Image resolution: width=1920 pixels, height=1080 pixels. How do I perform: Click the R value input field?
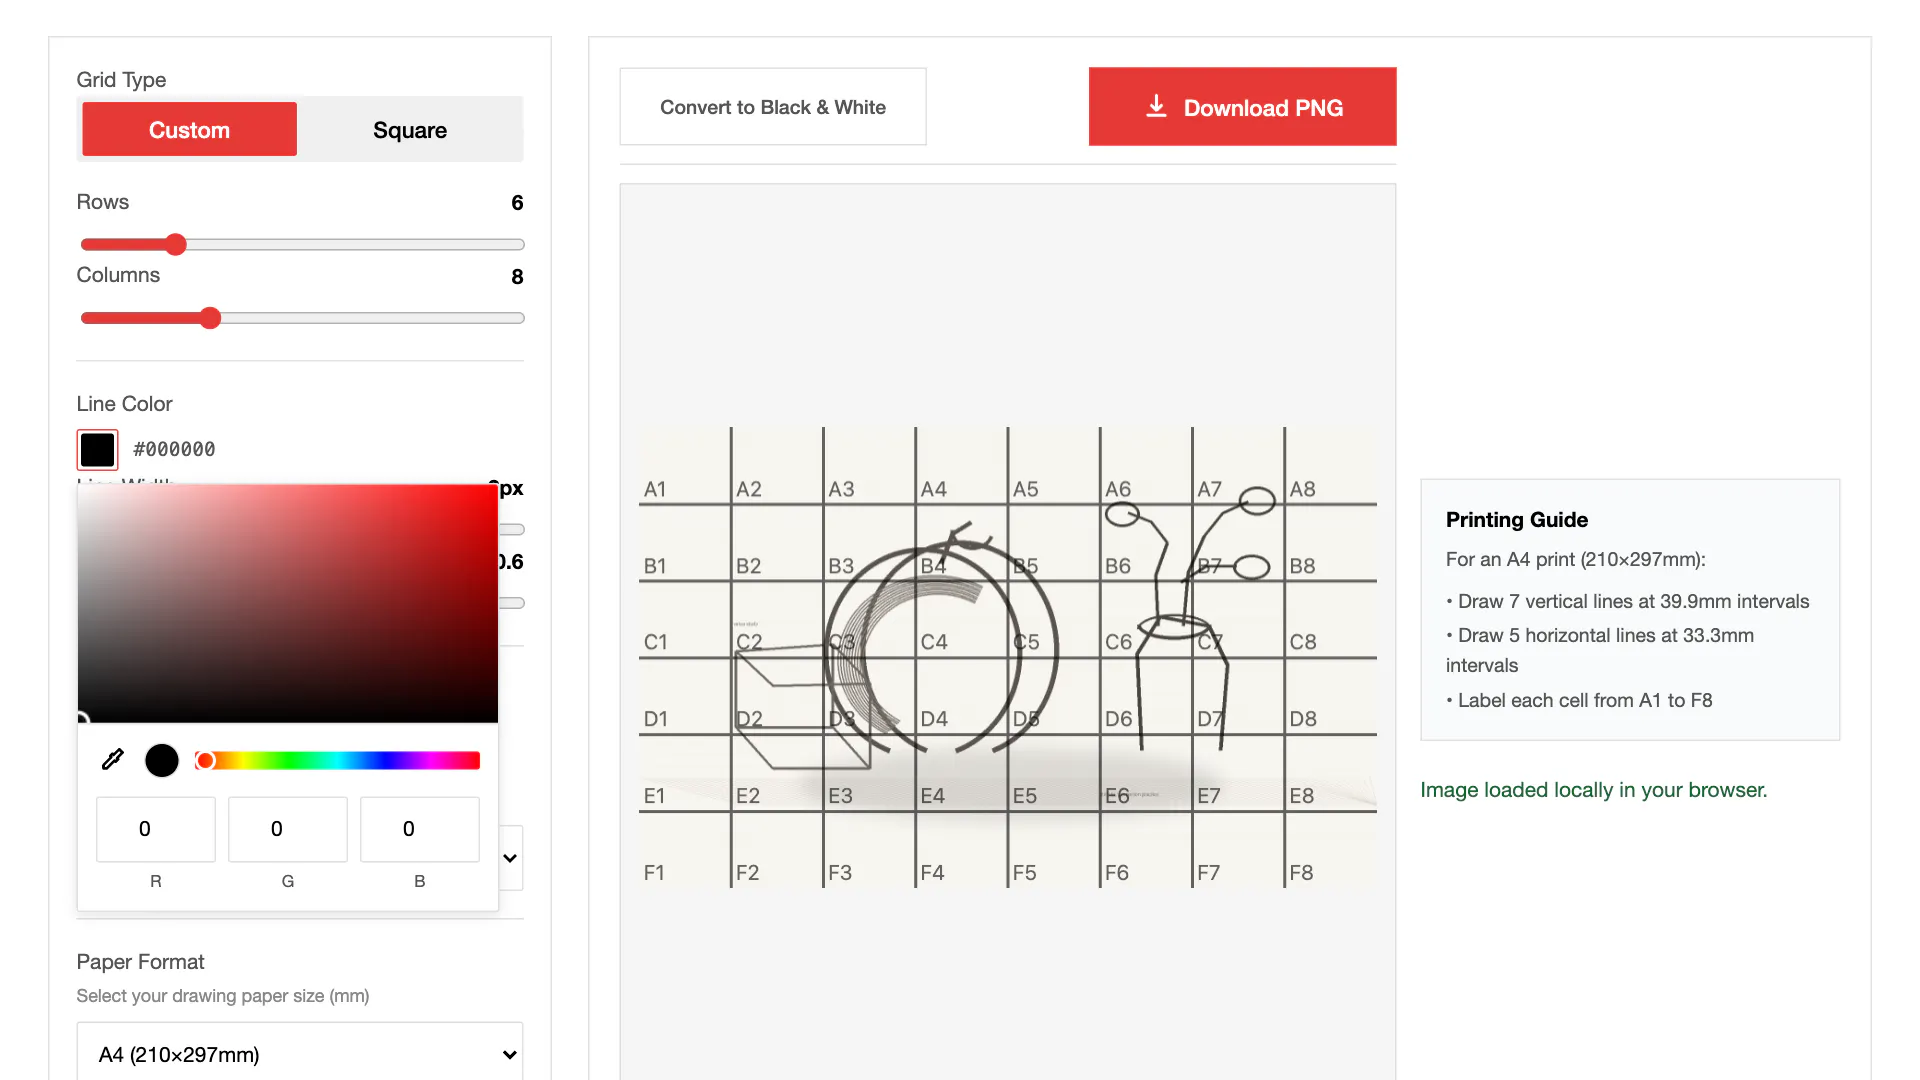[x=156, y=829]
